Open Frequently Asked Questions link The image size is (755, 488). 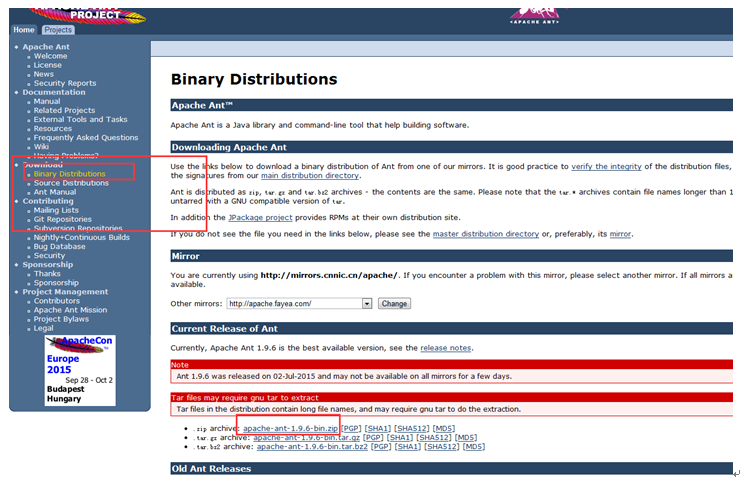click(x=86, y=138)
